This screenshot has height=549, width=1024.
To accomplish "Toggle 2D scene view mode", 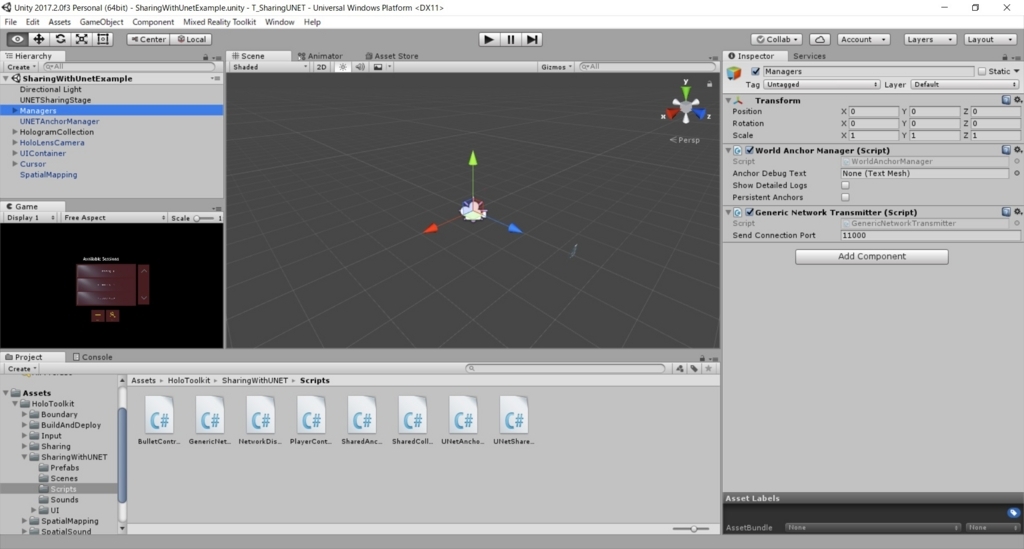I will (x=321, y=67).
